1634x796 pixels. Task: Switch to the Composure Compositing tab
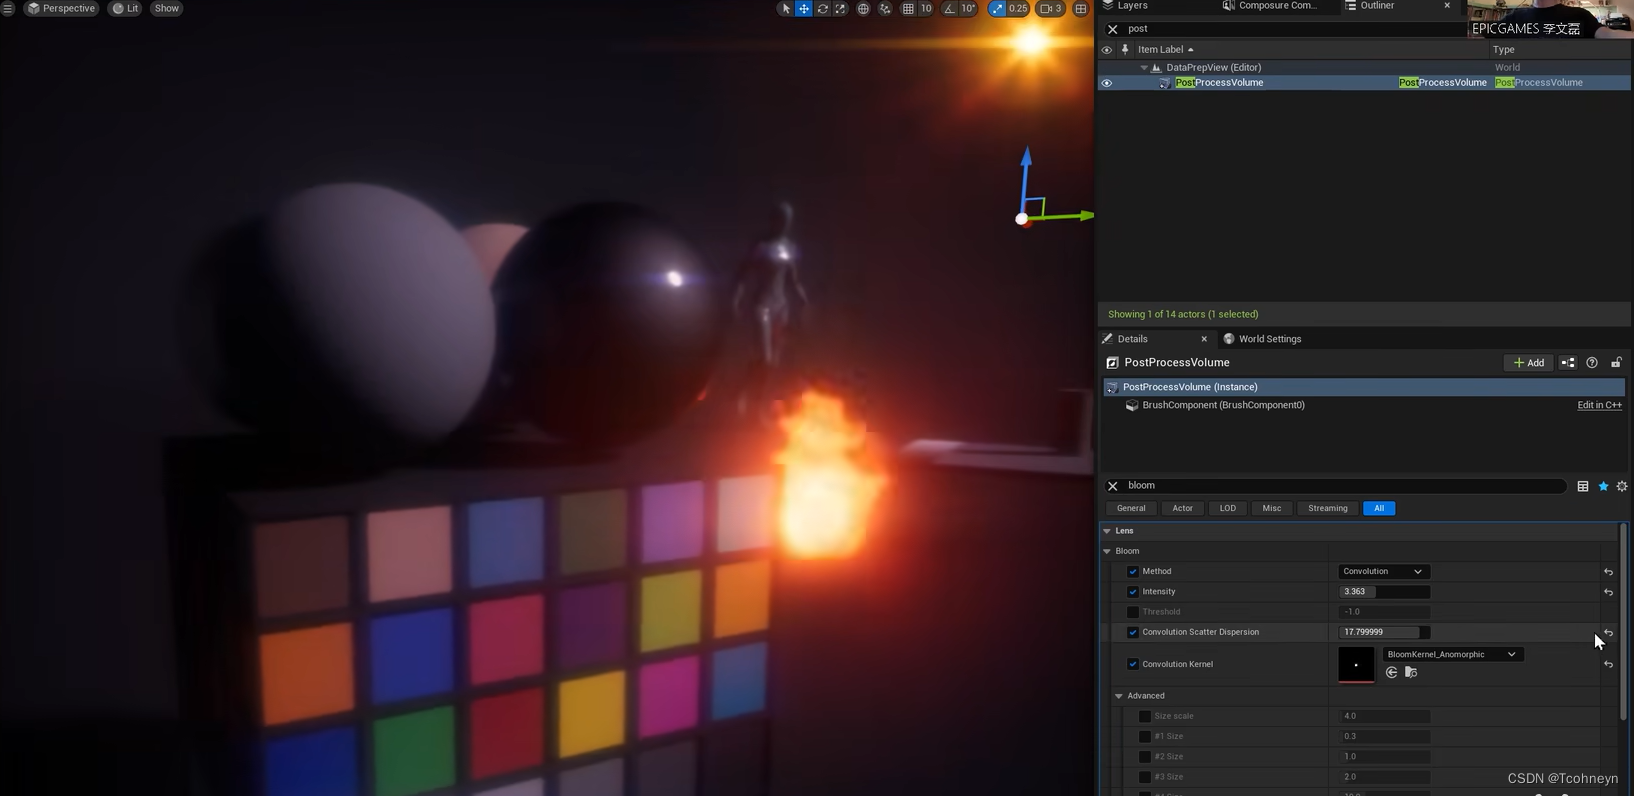[x=1269, y=6]
